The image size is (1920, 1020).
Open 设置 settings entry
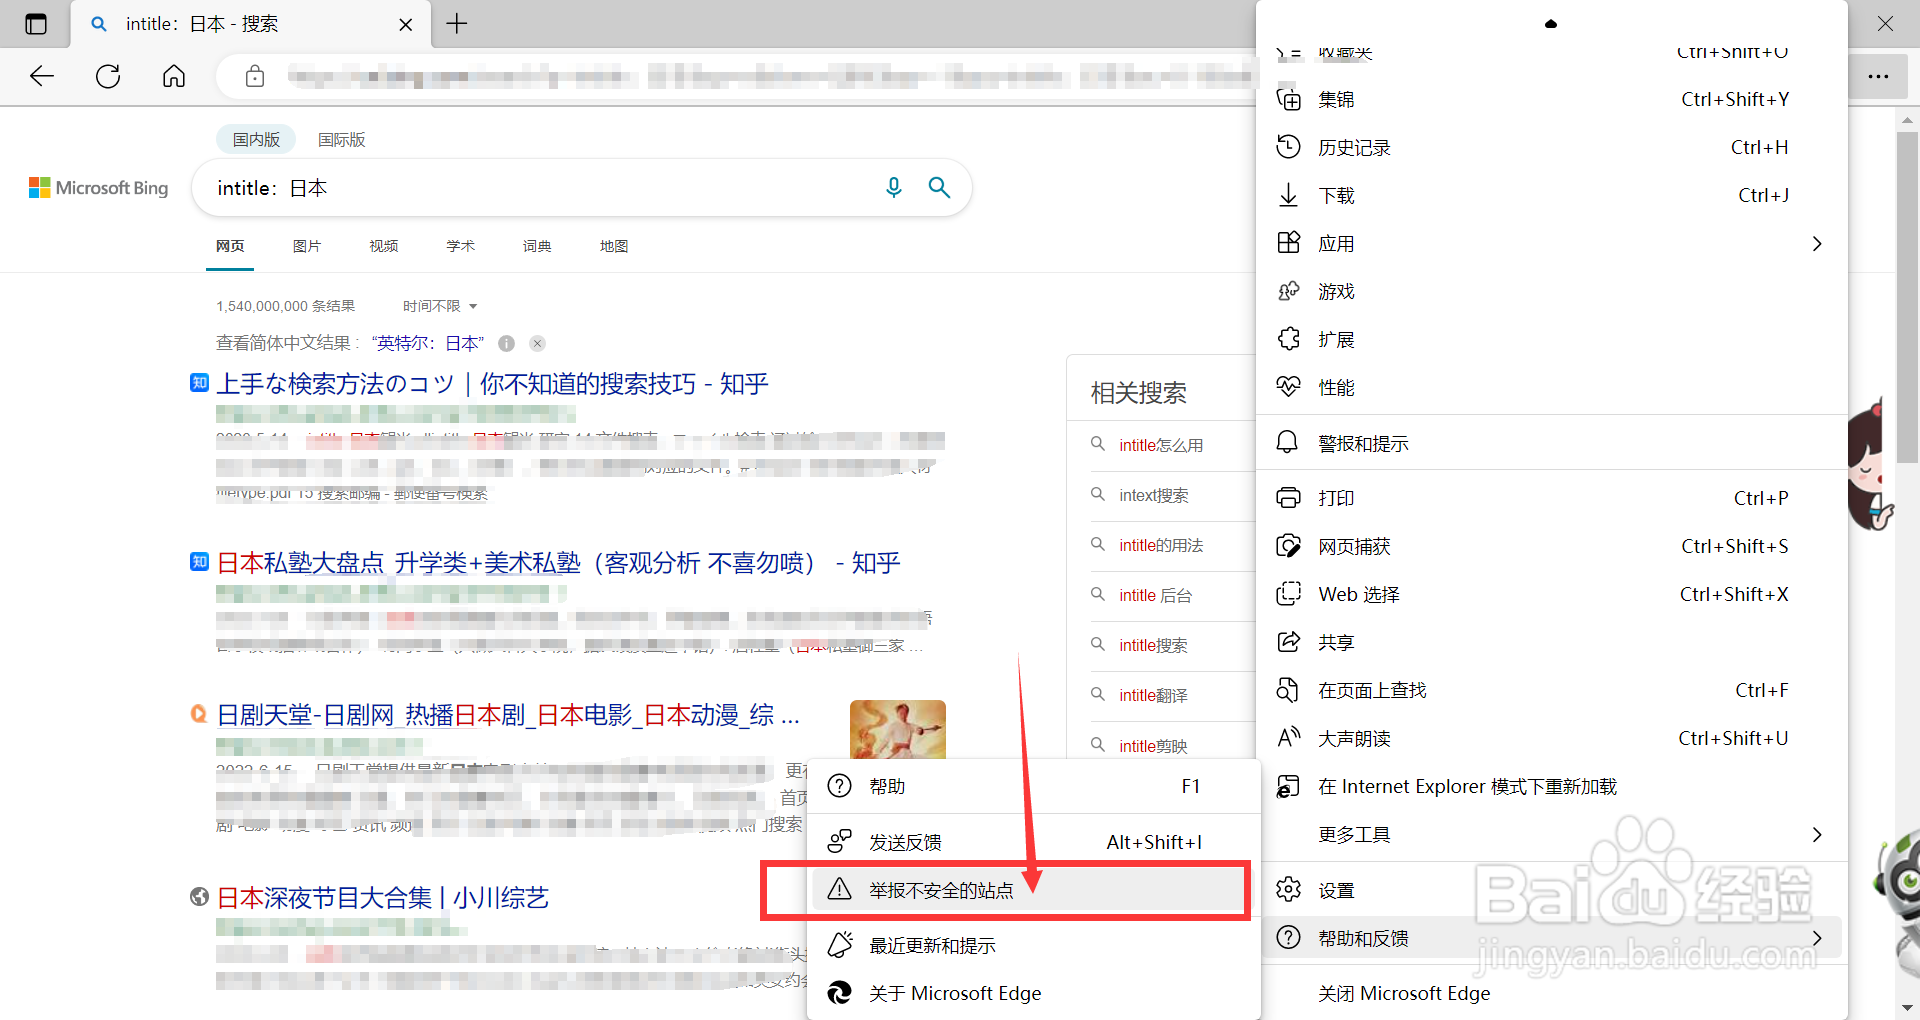coord(1550,890)
